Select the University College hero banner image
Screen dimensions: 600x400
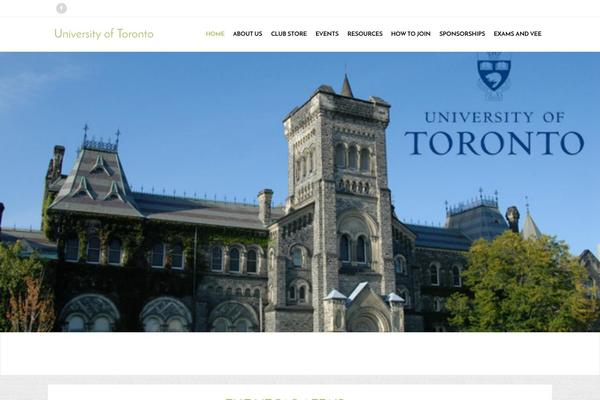[x=300, y=192]
